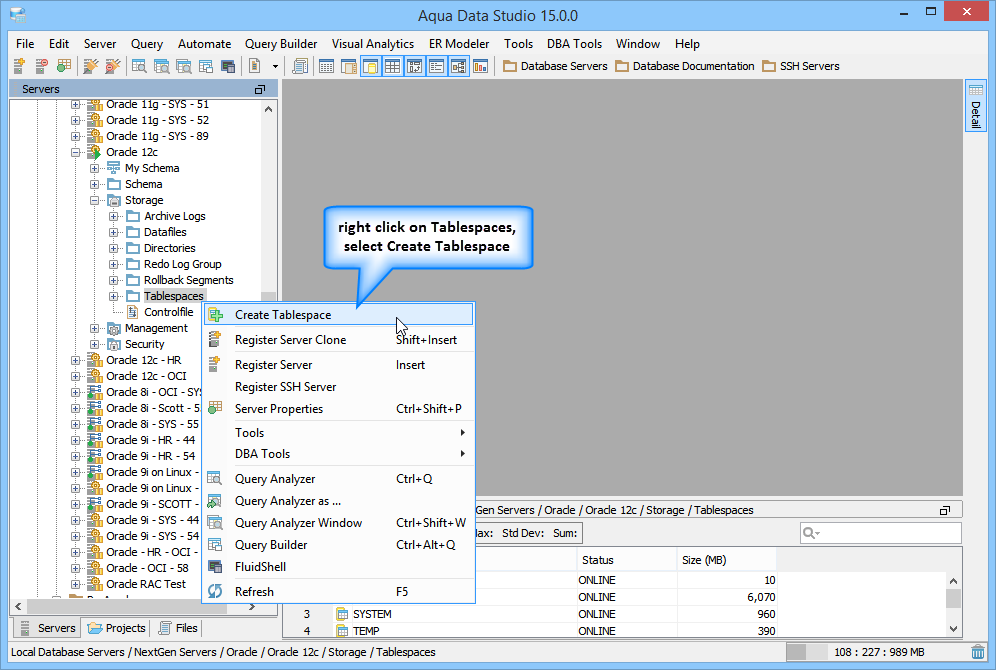Screen dimensions: 996x670
Task: Open the Database Servers folder shortcut
Action: tap(555, 66)
